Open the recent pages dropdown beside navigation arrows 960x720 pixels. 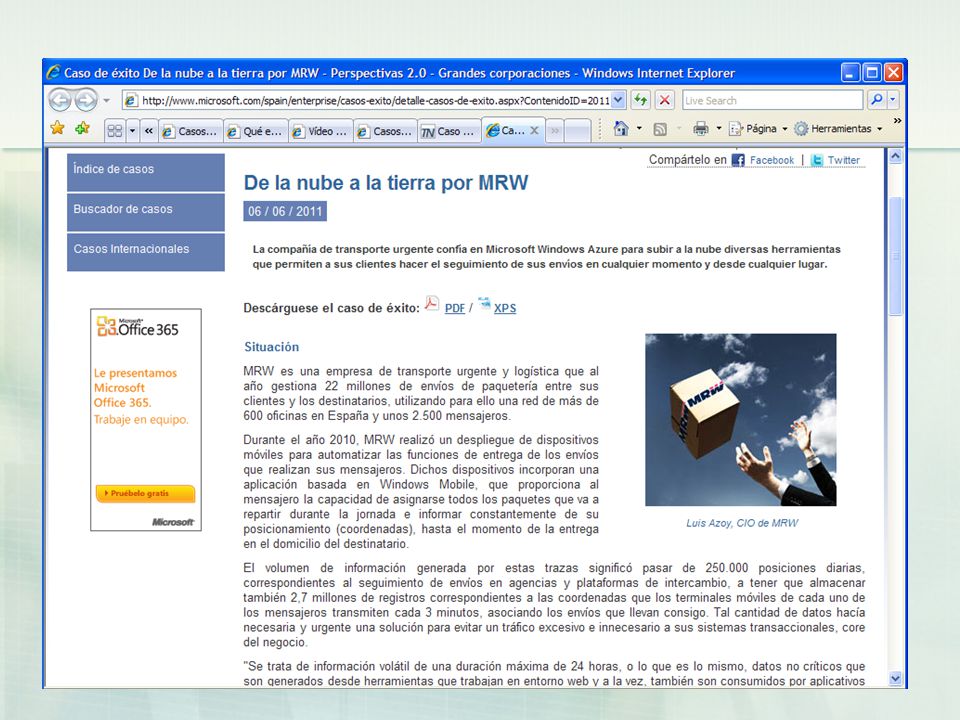point(107,100)
